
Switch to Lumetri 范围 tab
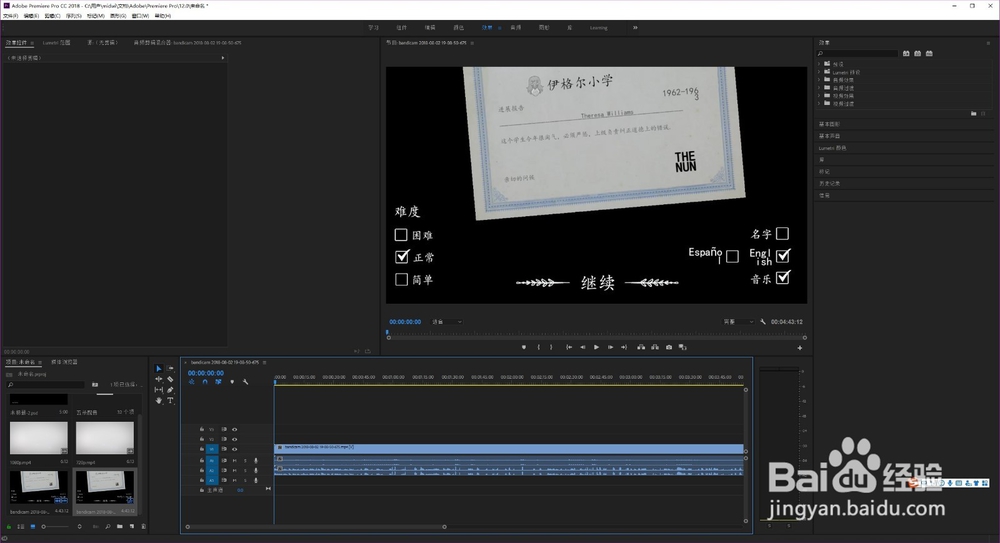[x=56, y=43]
